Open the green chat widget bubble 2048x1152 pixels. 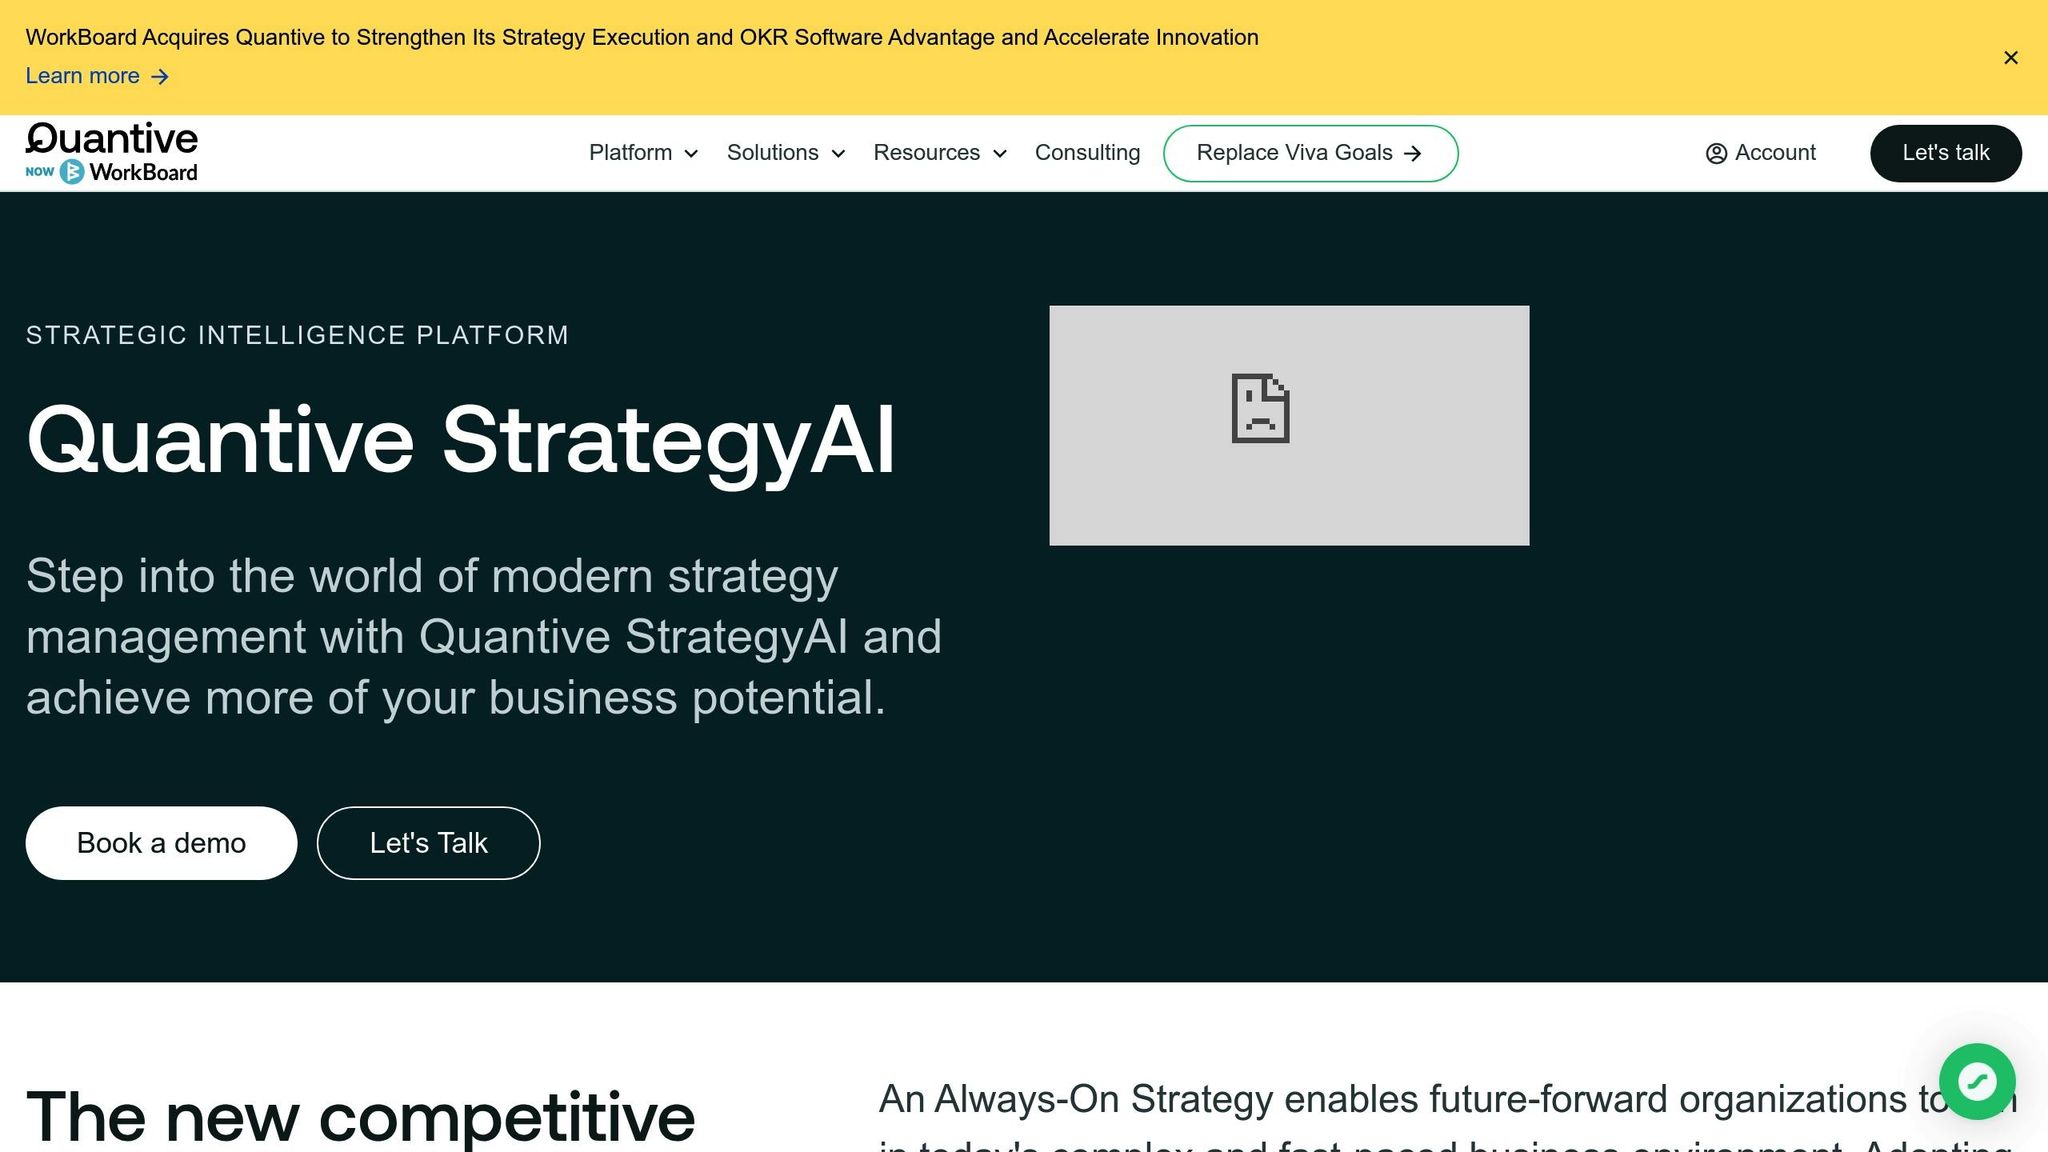[x=1977, y=1081]
